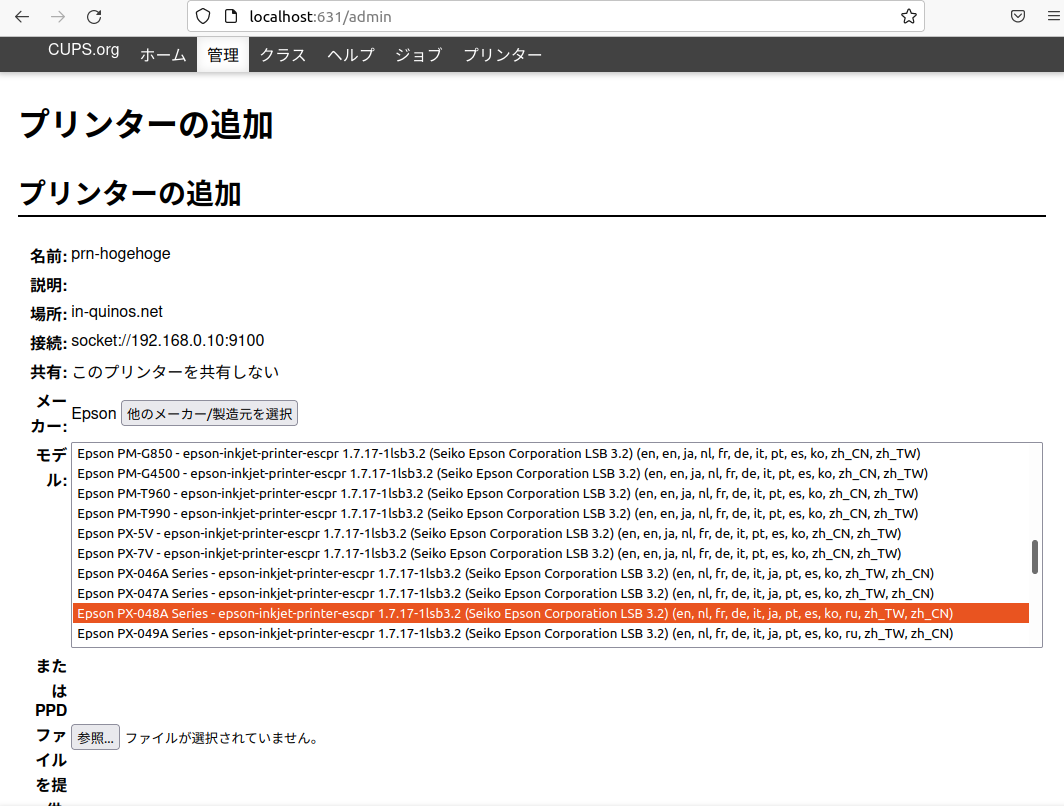Open the ヘルプ tab
The image size is (1064, 806).
click(x=351, y=55)
